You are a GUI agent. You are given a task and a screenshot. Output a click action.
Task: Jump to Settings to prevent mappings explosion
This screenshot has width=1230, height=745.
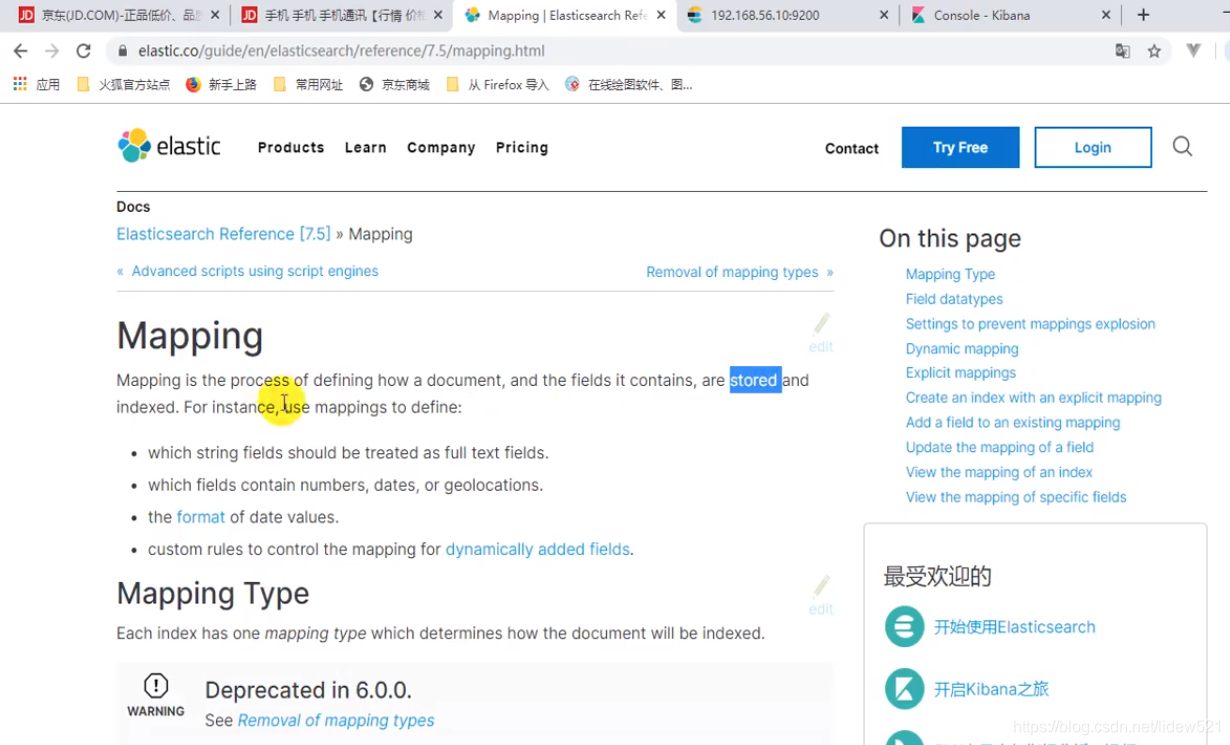pos(1030,324)
